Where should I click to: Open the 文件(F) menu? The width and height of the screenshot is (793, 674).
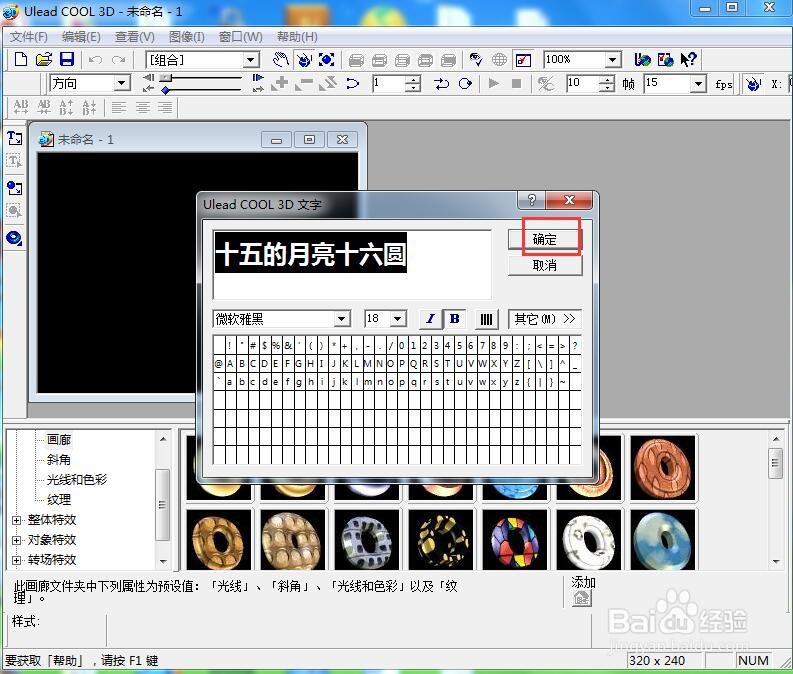click(29, 37)
